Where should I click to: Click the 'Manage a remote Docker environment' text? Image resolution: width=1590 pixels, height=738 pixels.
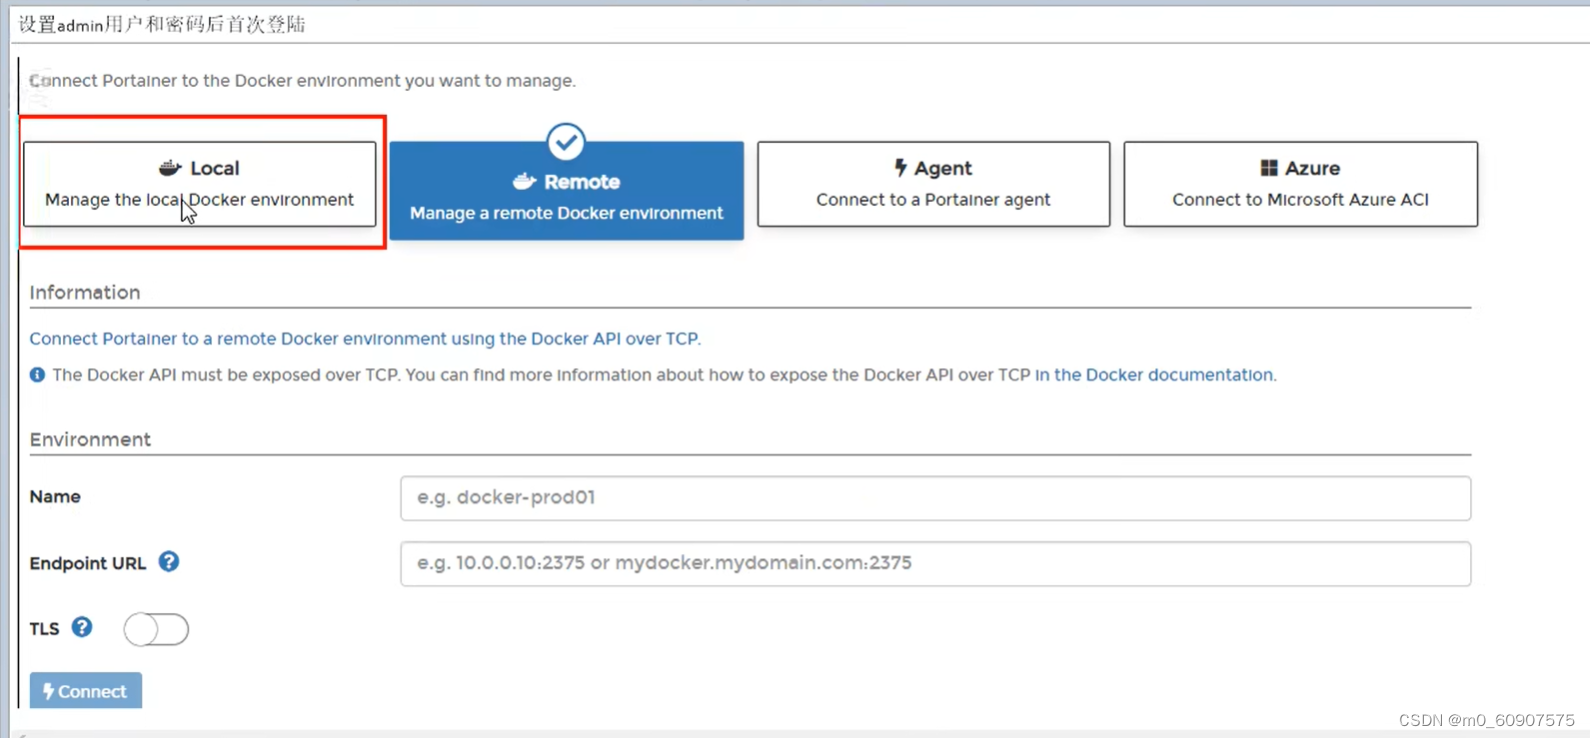click(566, 213)
